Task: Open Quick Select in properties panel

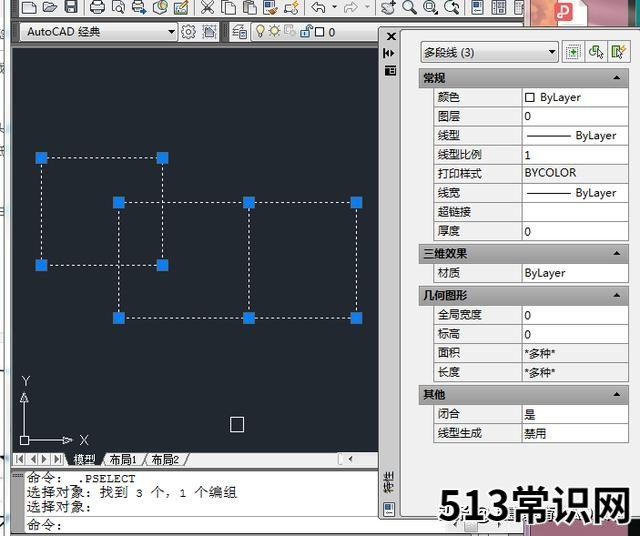Action: [618, 52]
